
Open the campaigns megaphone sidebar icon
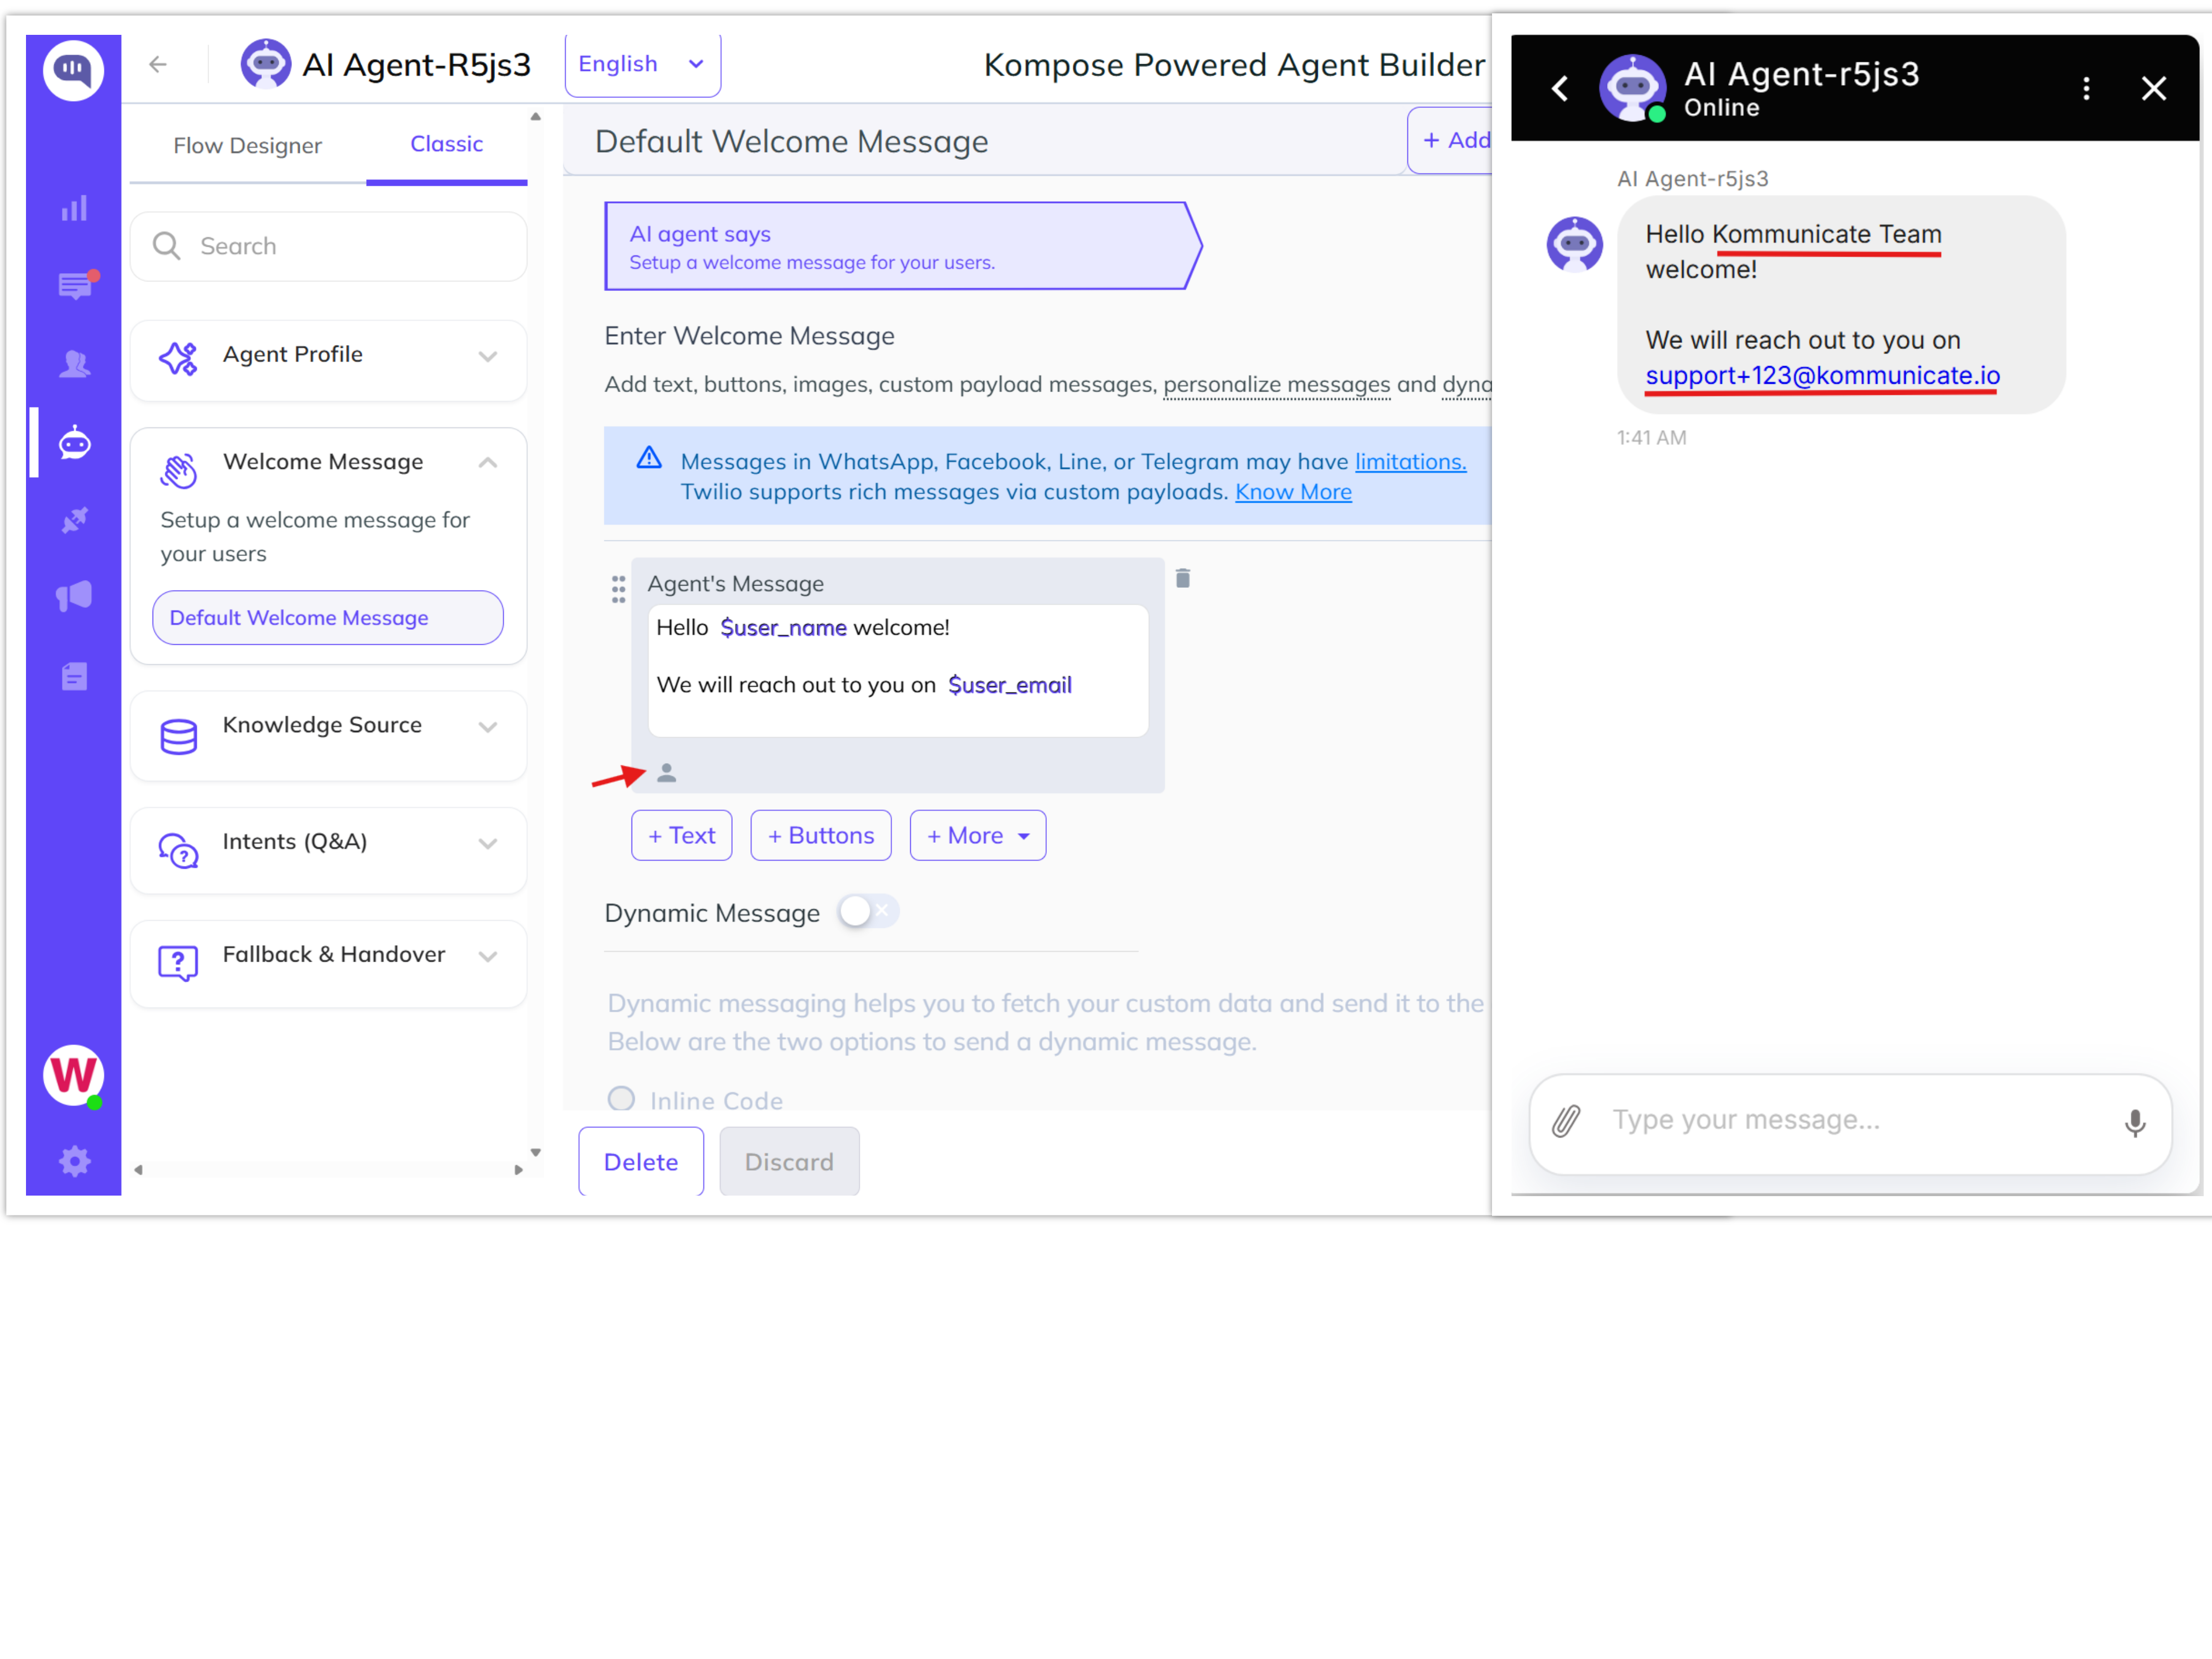point(74,596)
